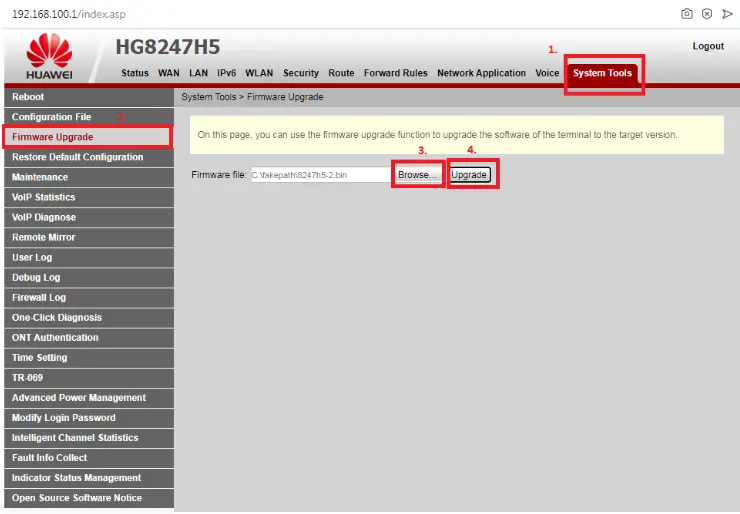
Task: Select Modify Login Password
Action: click(89, 418)
